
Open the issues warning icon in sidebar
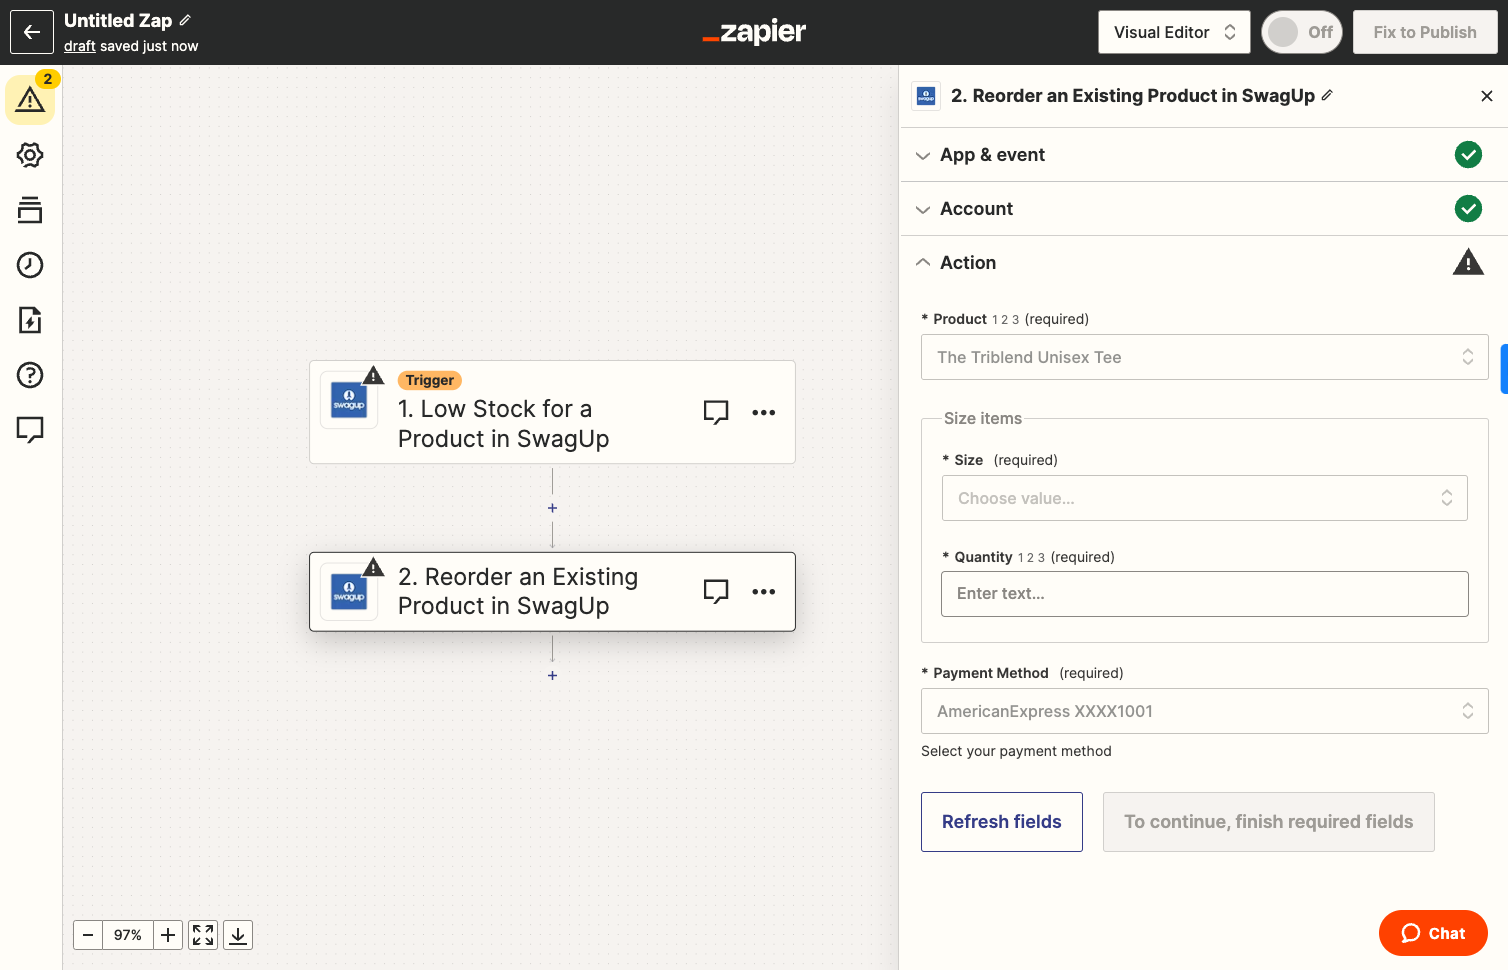click(30, 100)
